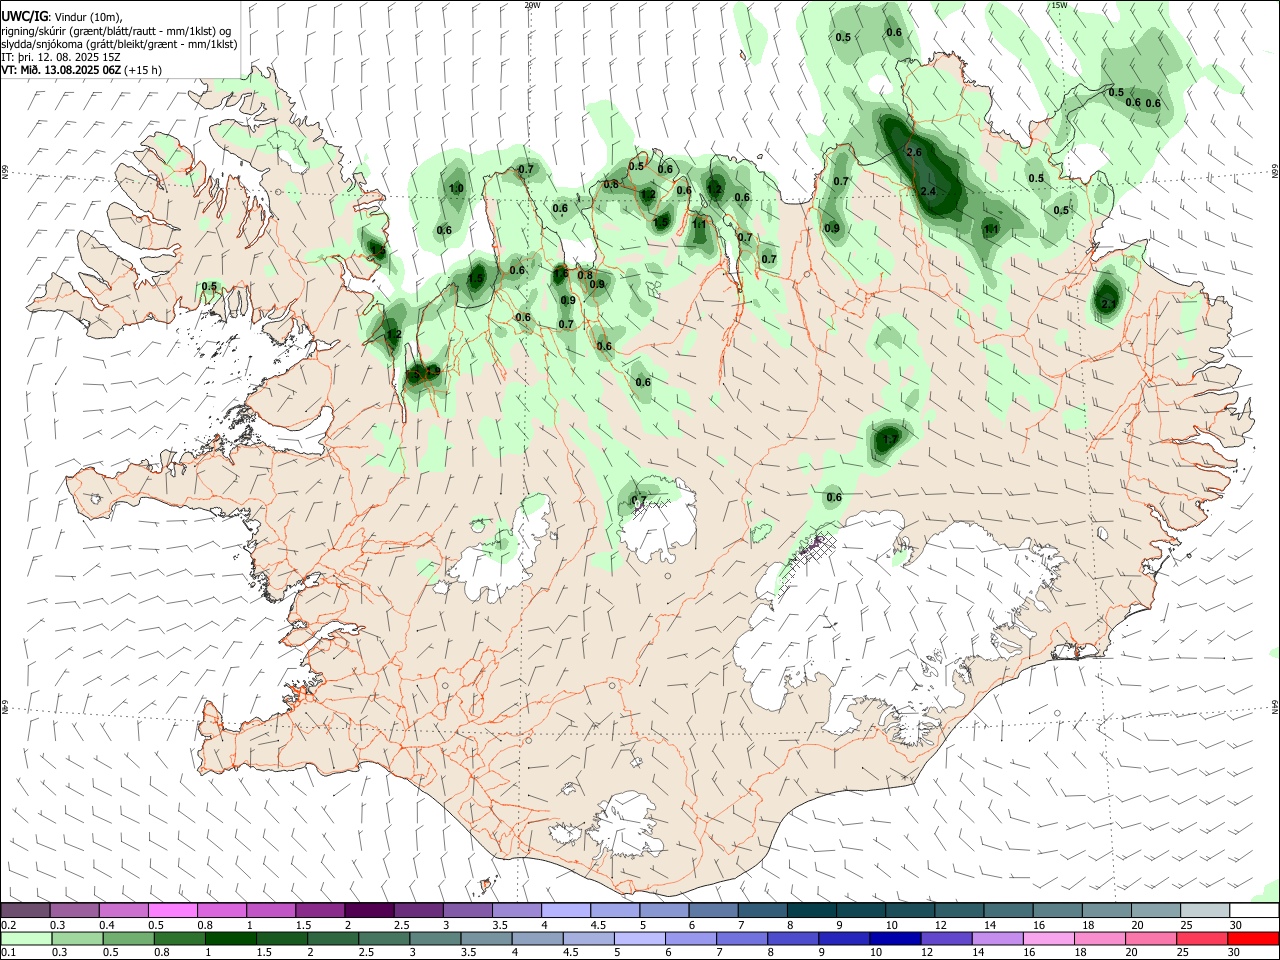Click the 1.0 precipitation value on the map
Screen dimensions: 1280x960
point(456,188)
